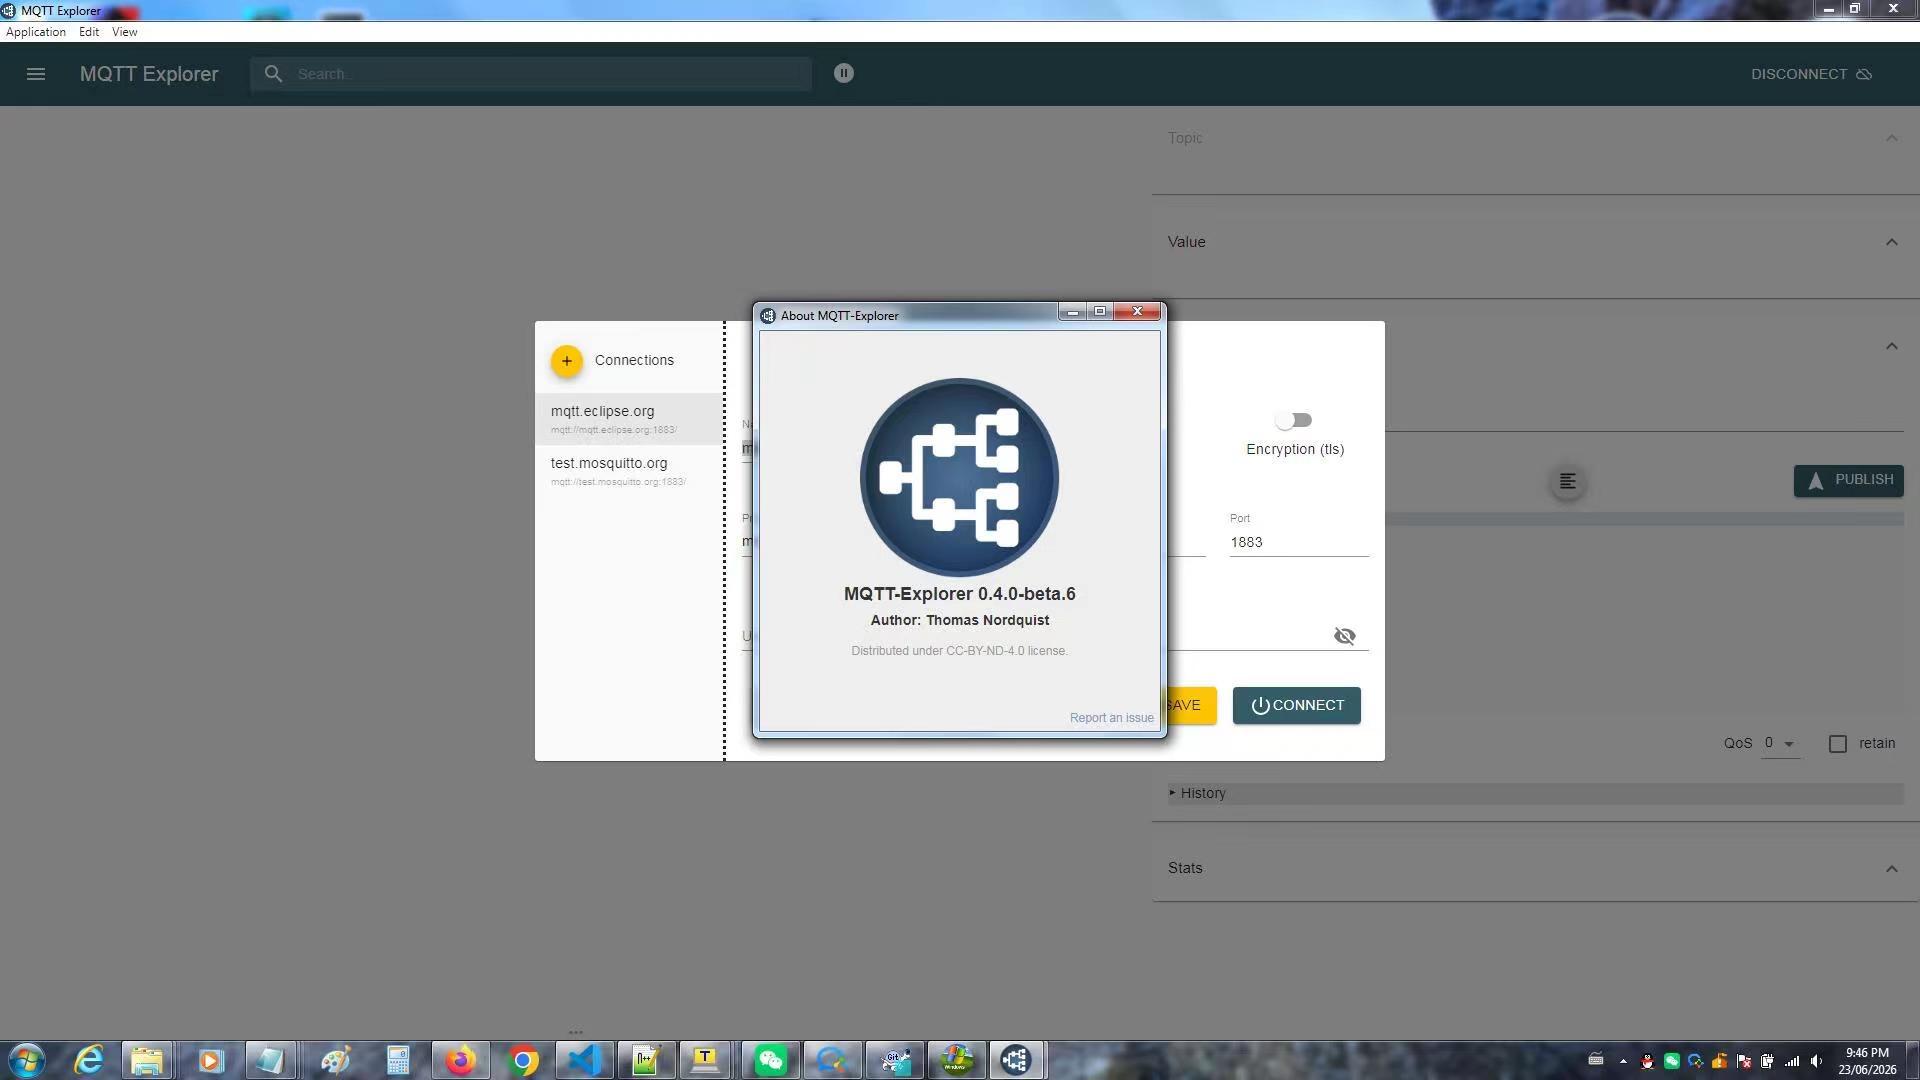Open File Explorer from the taskbar
This screenshot has width=1920, height=1080.
pyautogui.click(x=147, y=1060)
